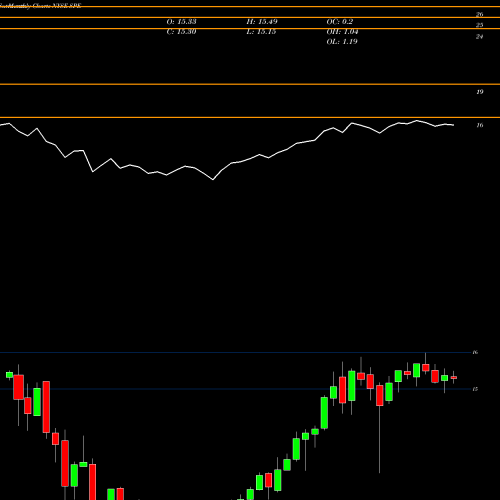
Task: Select the OC: 0.2 readout
Action: [339, 22]
